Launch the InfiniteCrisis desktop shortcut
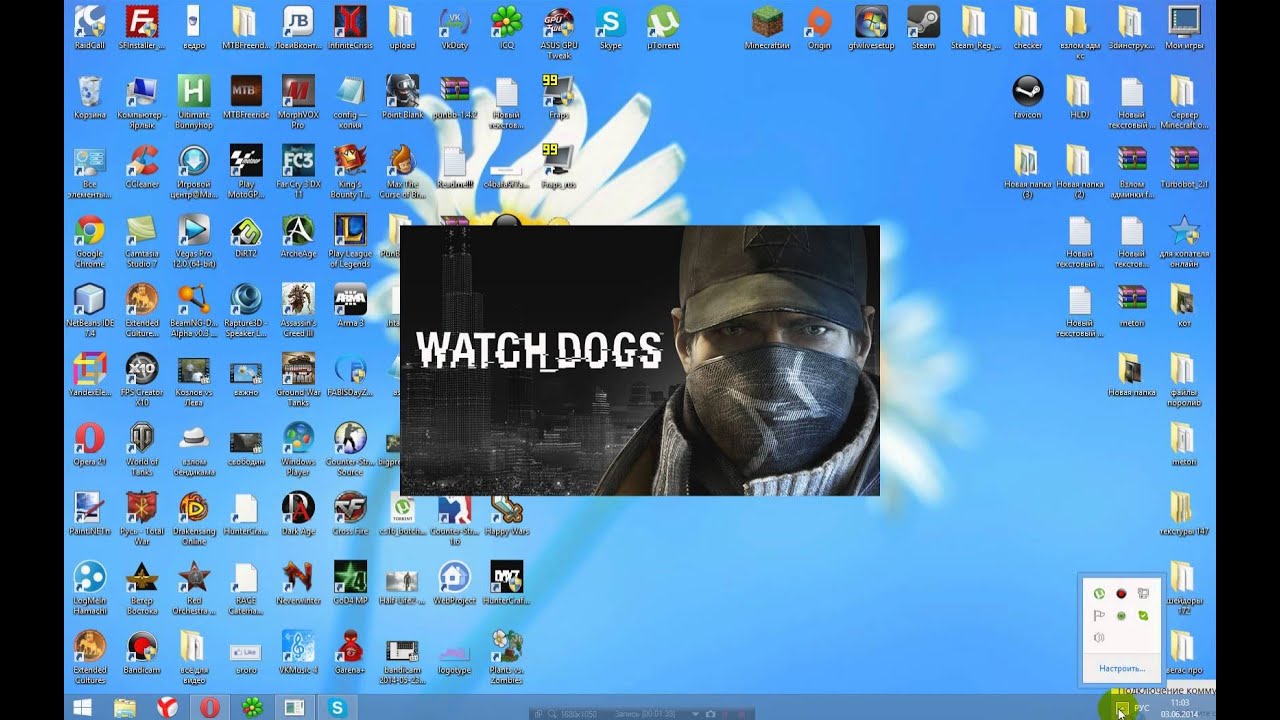 tap(350, 27)
